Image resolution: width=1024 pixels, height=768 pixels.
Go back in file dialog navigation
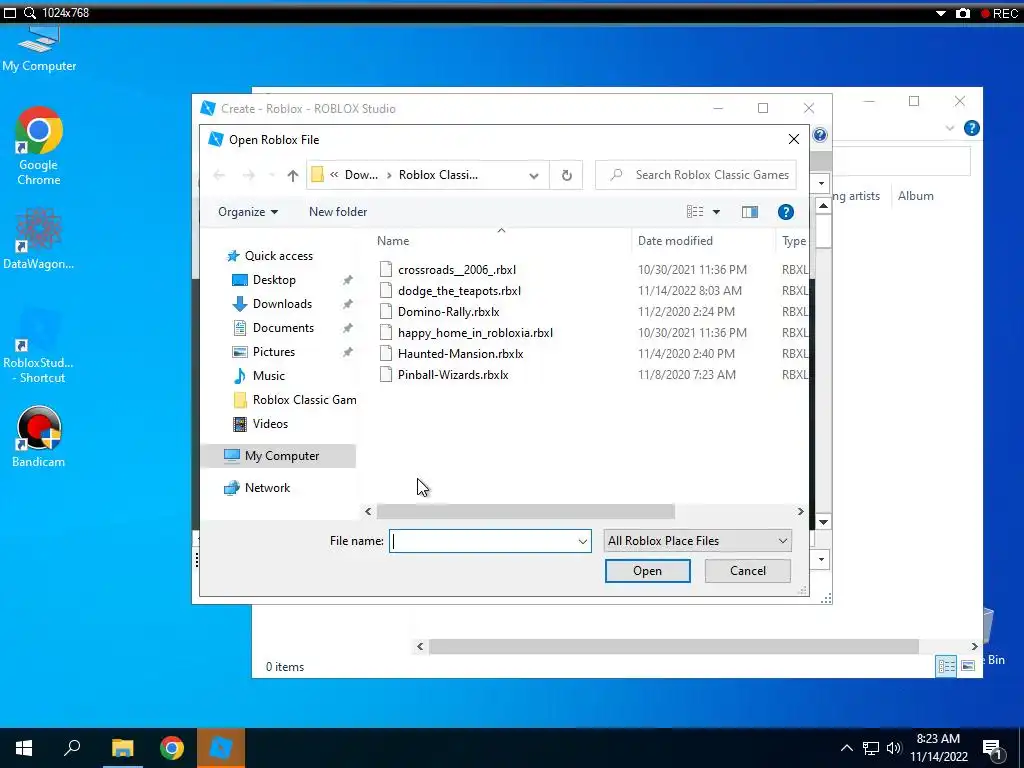click(x=219, y=175)
